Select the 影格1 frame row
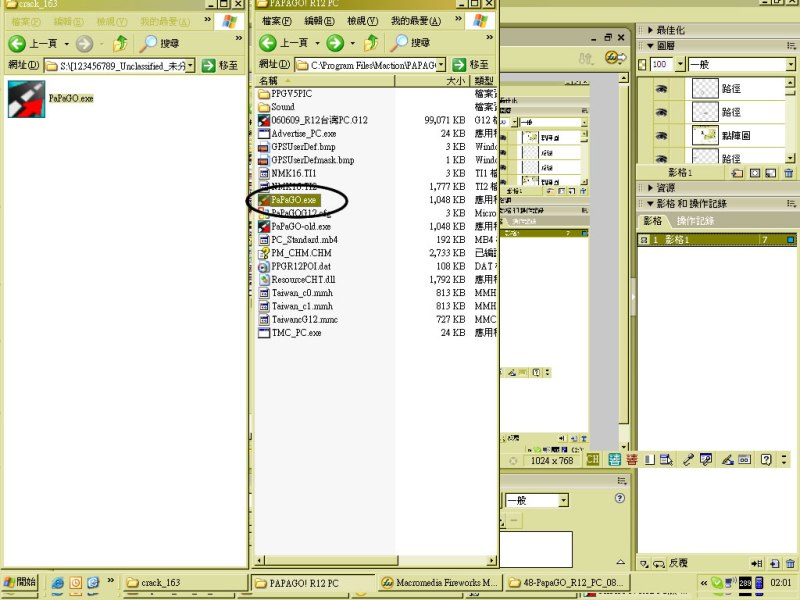Screen dimensions: 800x600 tap(717, 240)
